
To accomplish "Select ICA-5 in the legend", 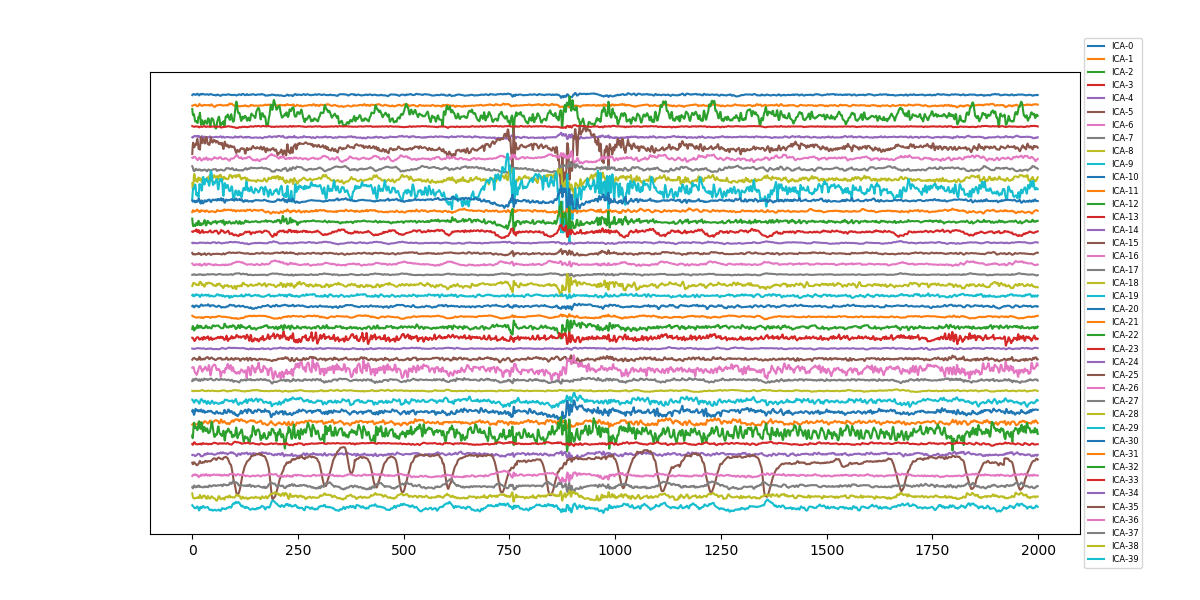I will pyautogui.click(x=1122, y=112).
